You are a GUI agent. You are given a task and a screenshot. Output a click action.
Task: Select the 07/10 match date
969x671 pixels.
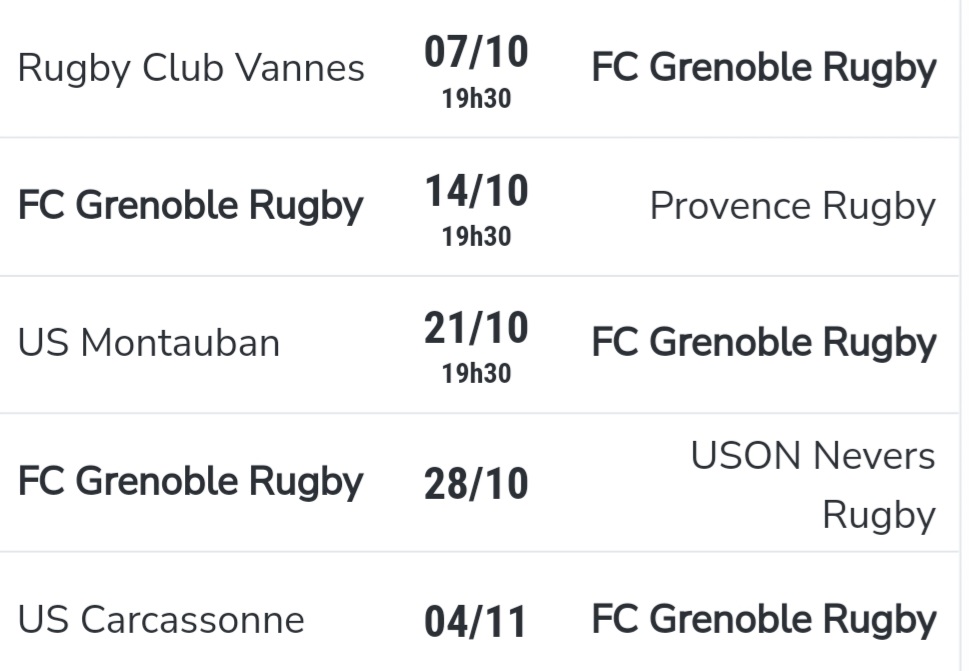point(476,52)
